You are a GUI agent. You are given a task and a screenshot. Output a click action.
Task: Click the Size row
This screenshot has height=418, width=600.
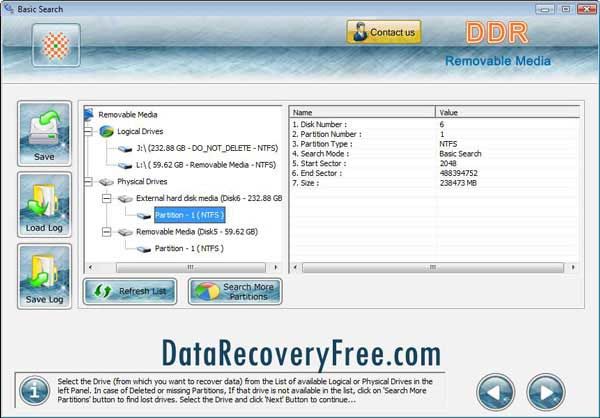point(434,183)
